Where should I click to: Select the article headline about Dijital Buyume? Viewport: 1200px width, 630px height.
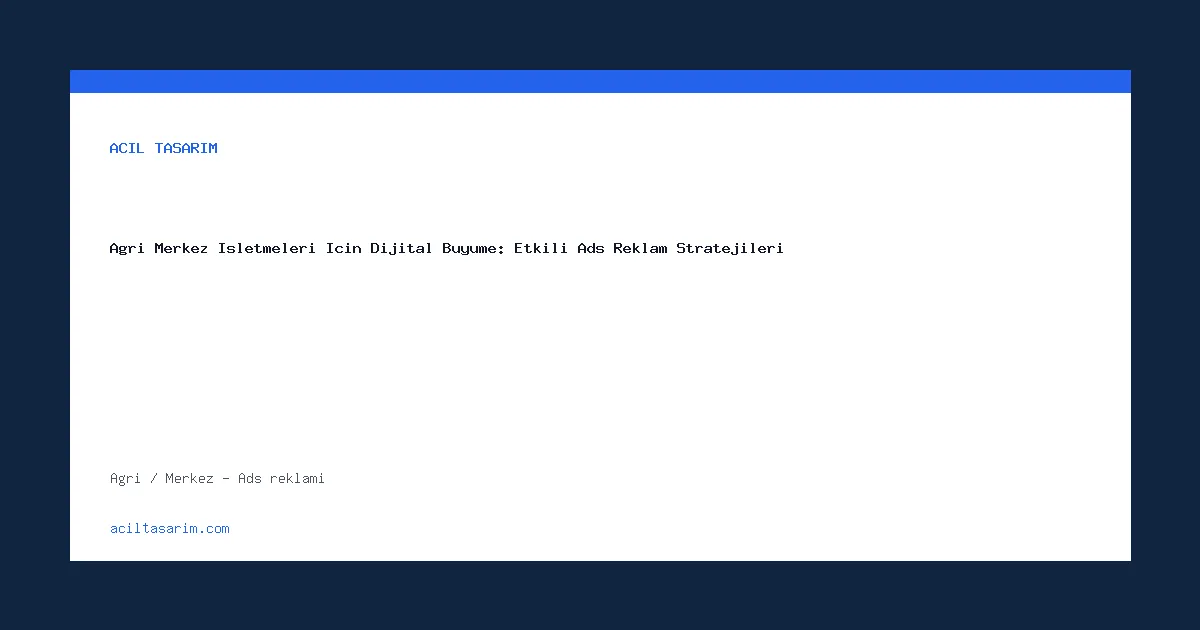446,248
